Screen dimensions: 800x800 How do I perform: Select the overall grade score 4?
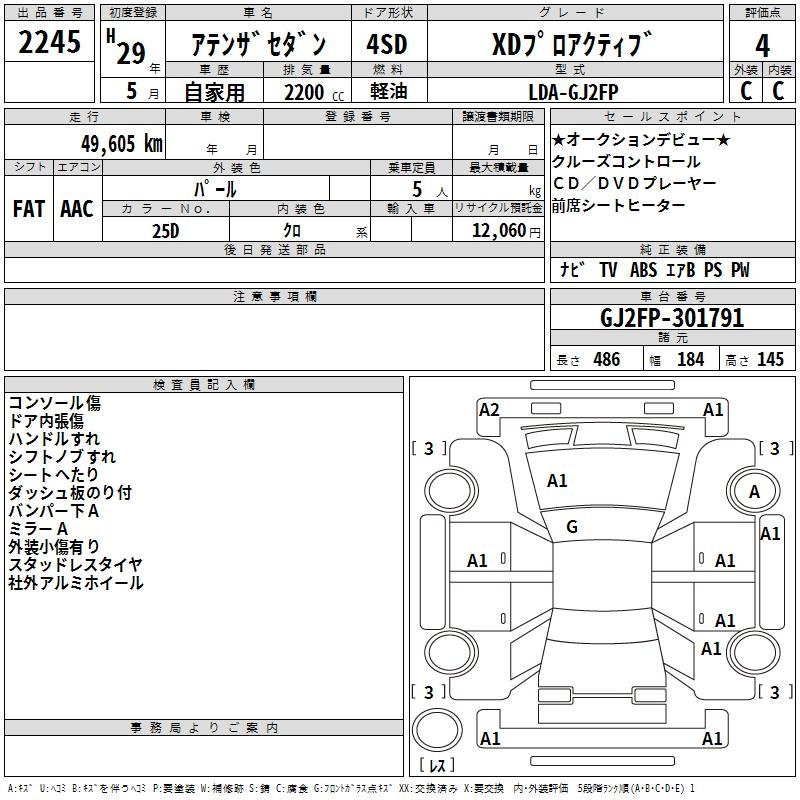[x=762, y=45]
